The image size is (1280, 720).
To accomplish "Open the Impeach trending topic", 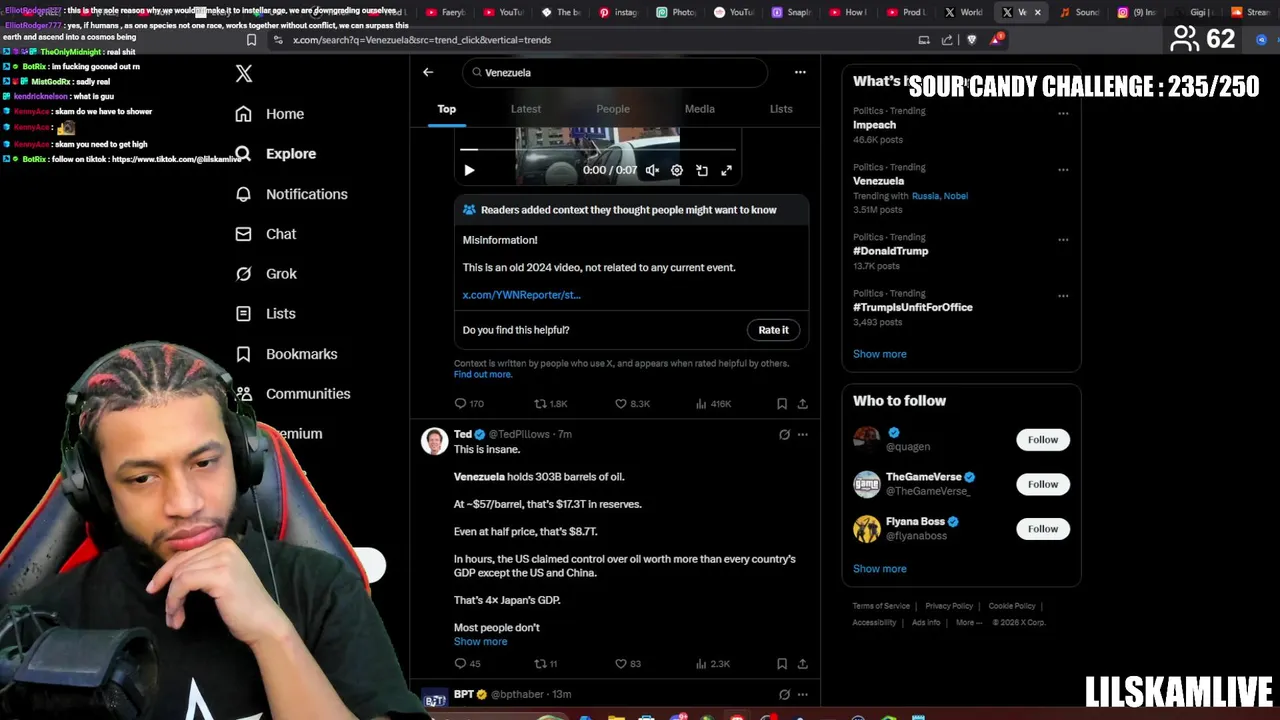I will [x=874, y=125].
